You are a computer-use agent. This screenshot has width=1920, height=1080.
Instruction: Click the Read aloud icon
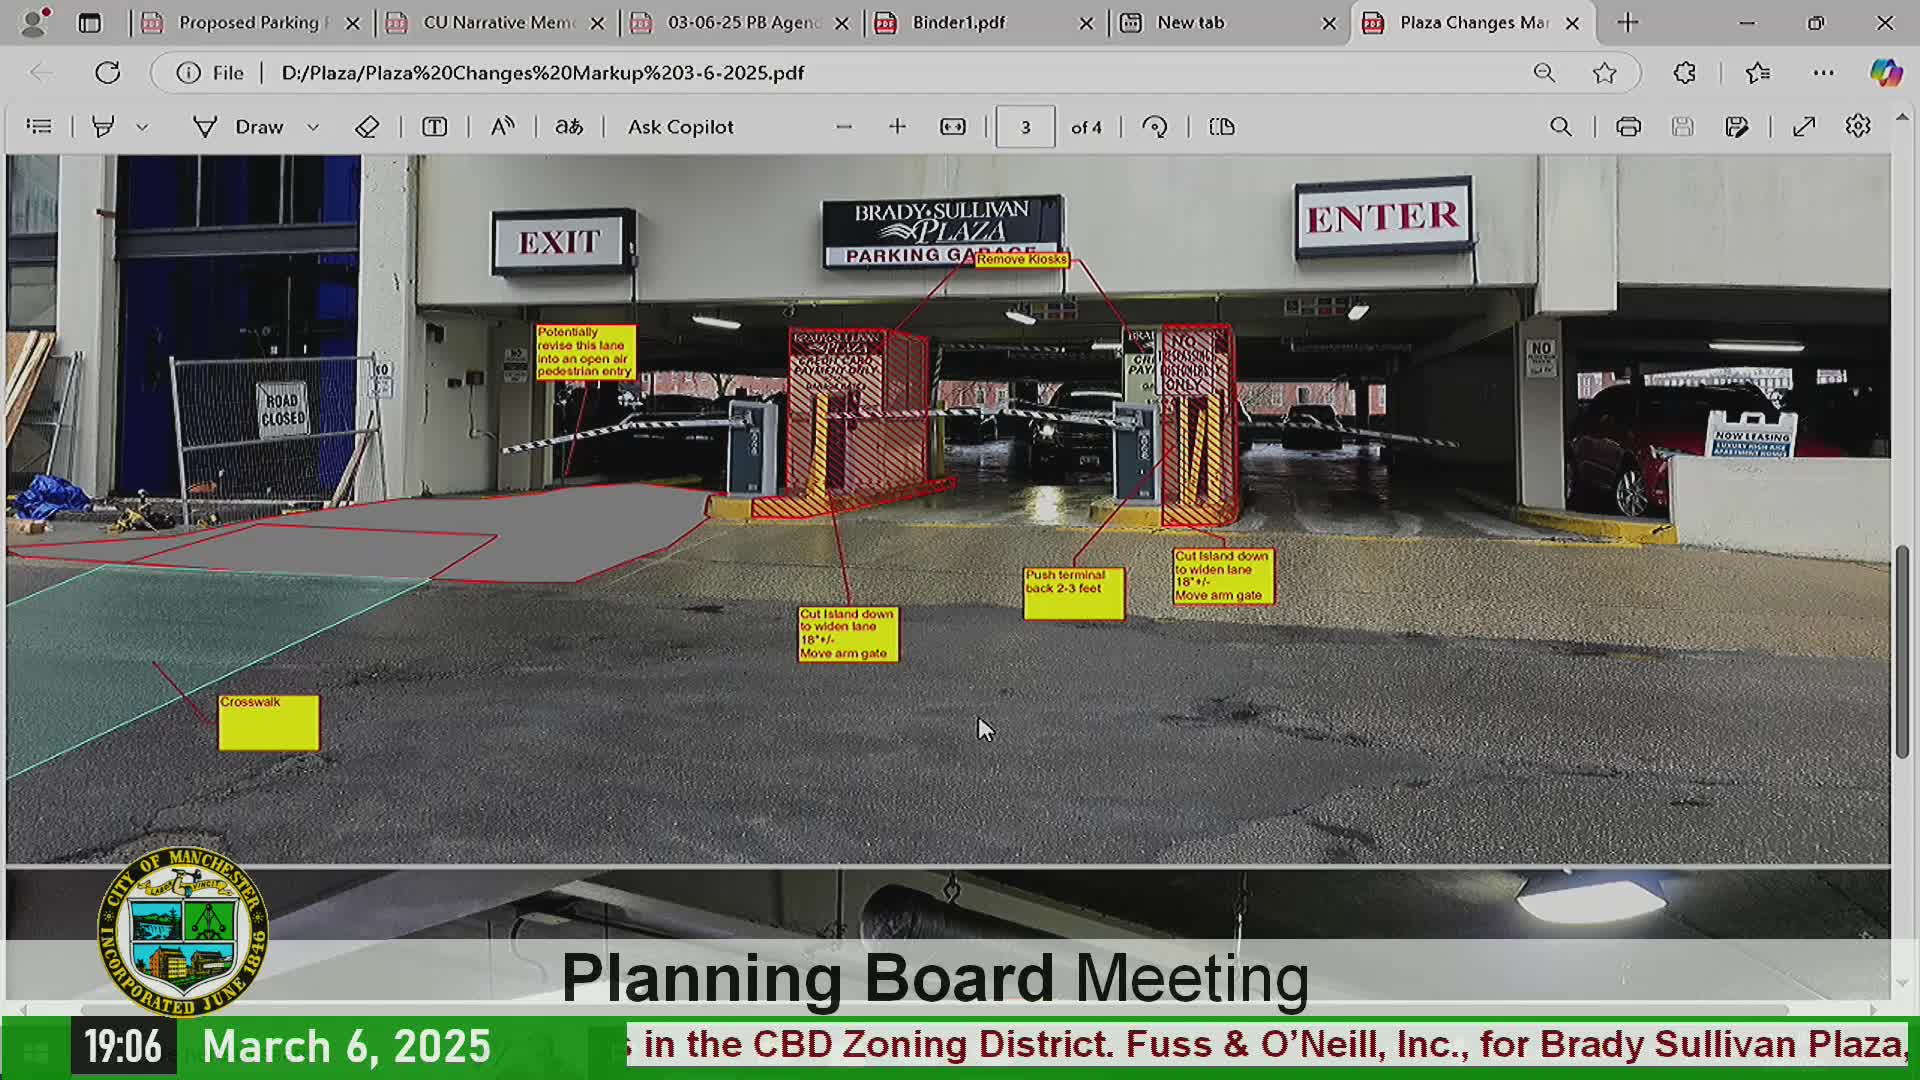click(502, 127)
